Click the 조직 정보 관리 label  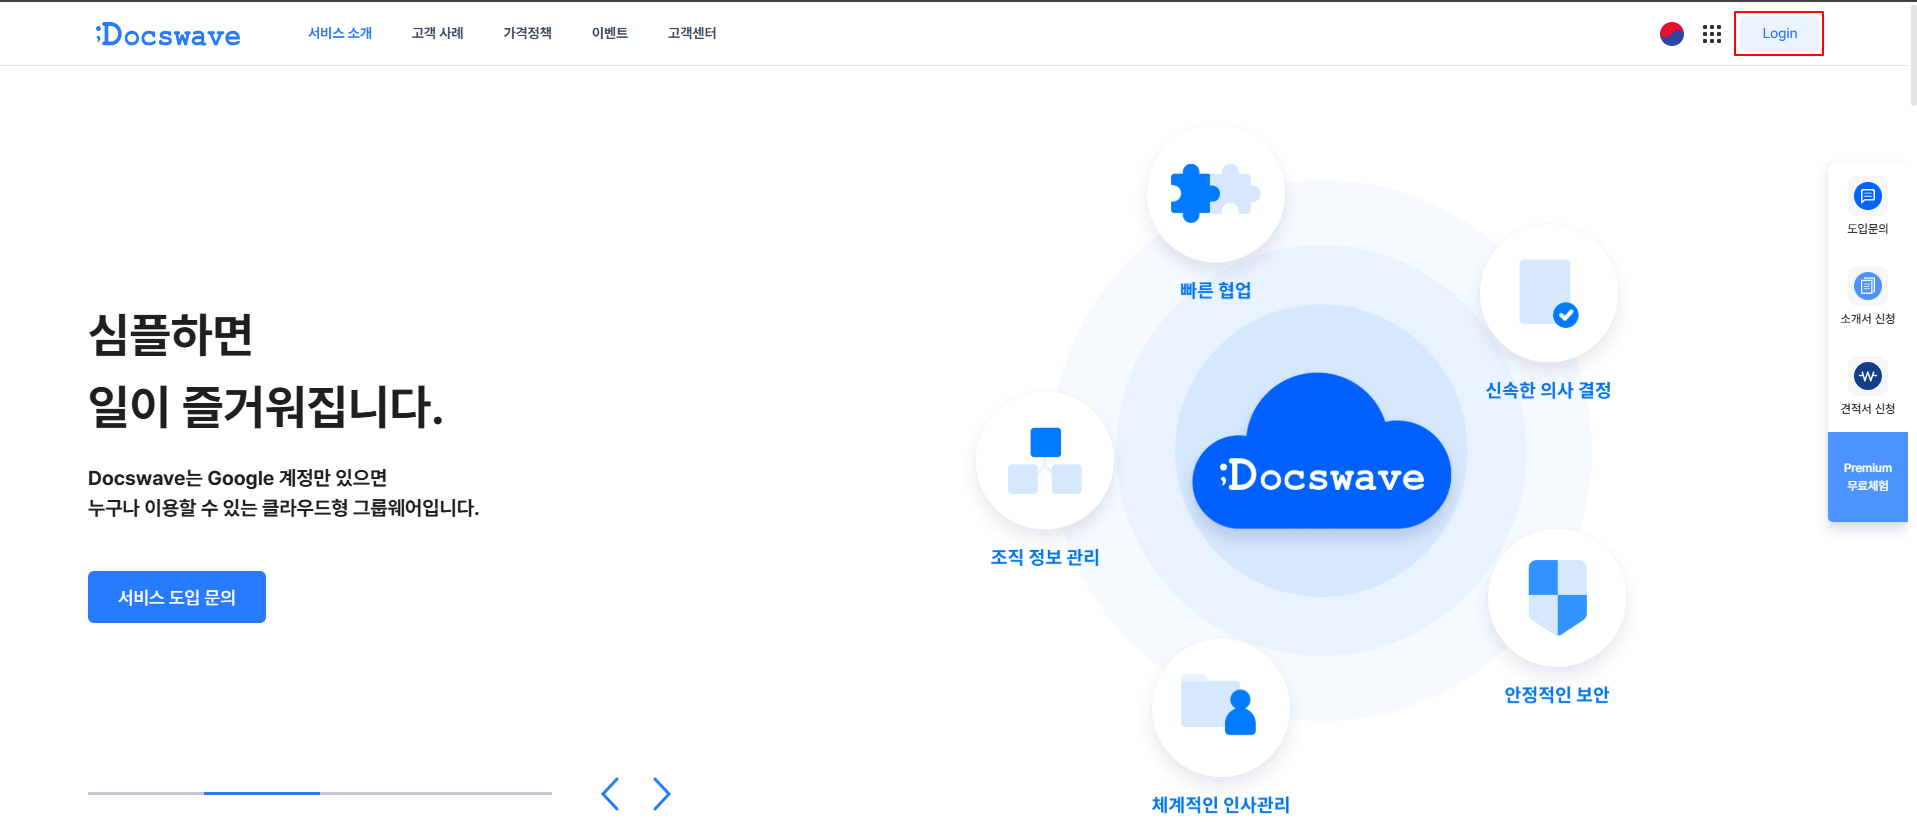(x=1045, y=557)
